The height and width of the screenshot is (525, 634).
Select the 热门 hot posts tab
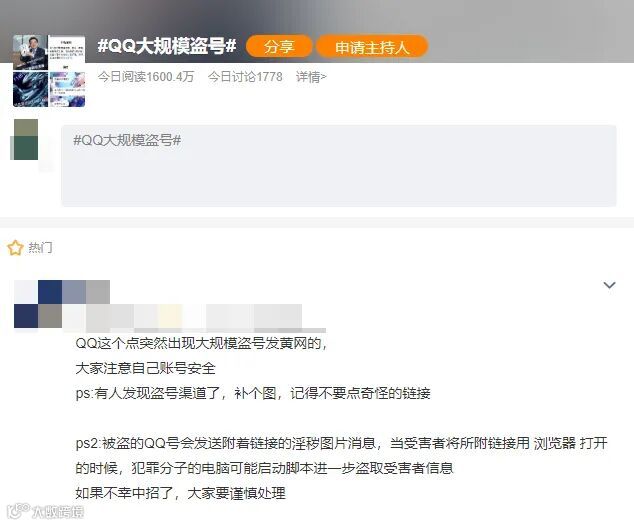click(40, 248)
